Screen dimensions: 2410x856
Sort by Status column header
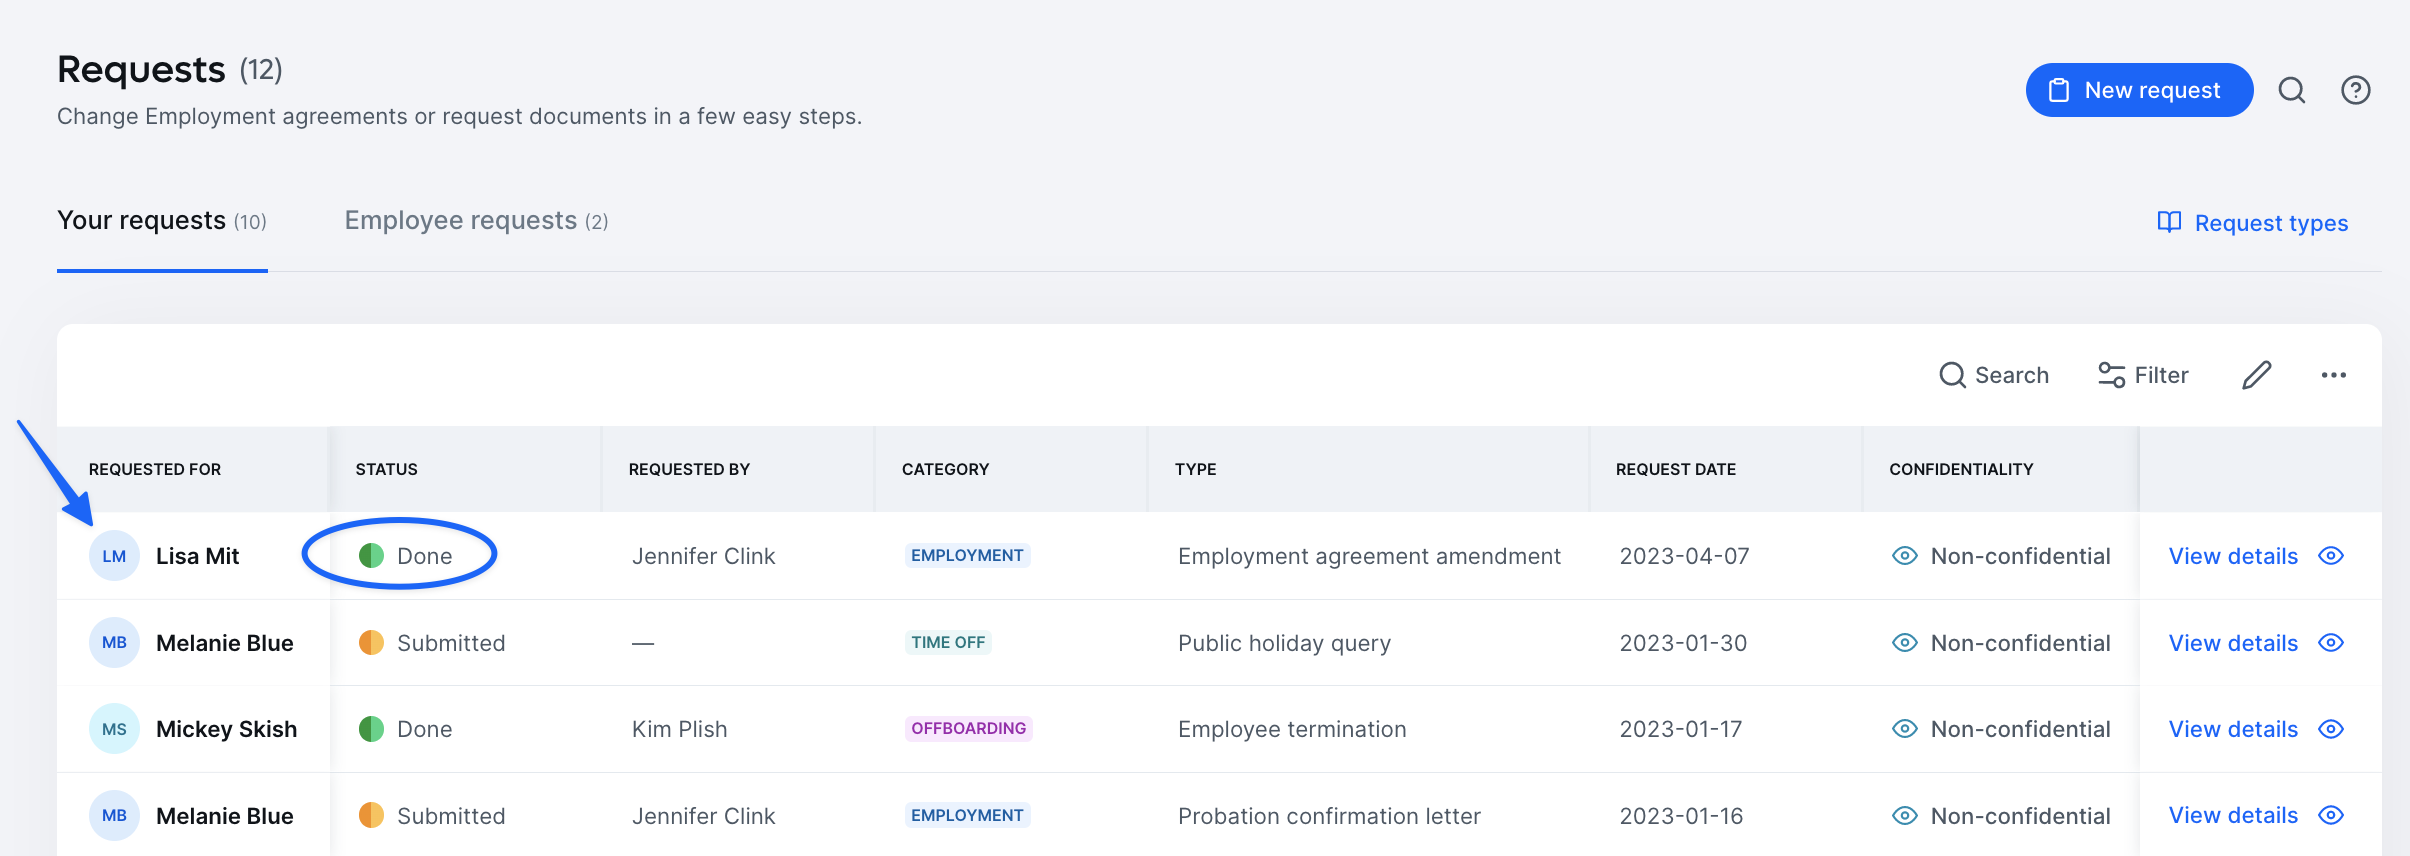coord(387,469)
